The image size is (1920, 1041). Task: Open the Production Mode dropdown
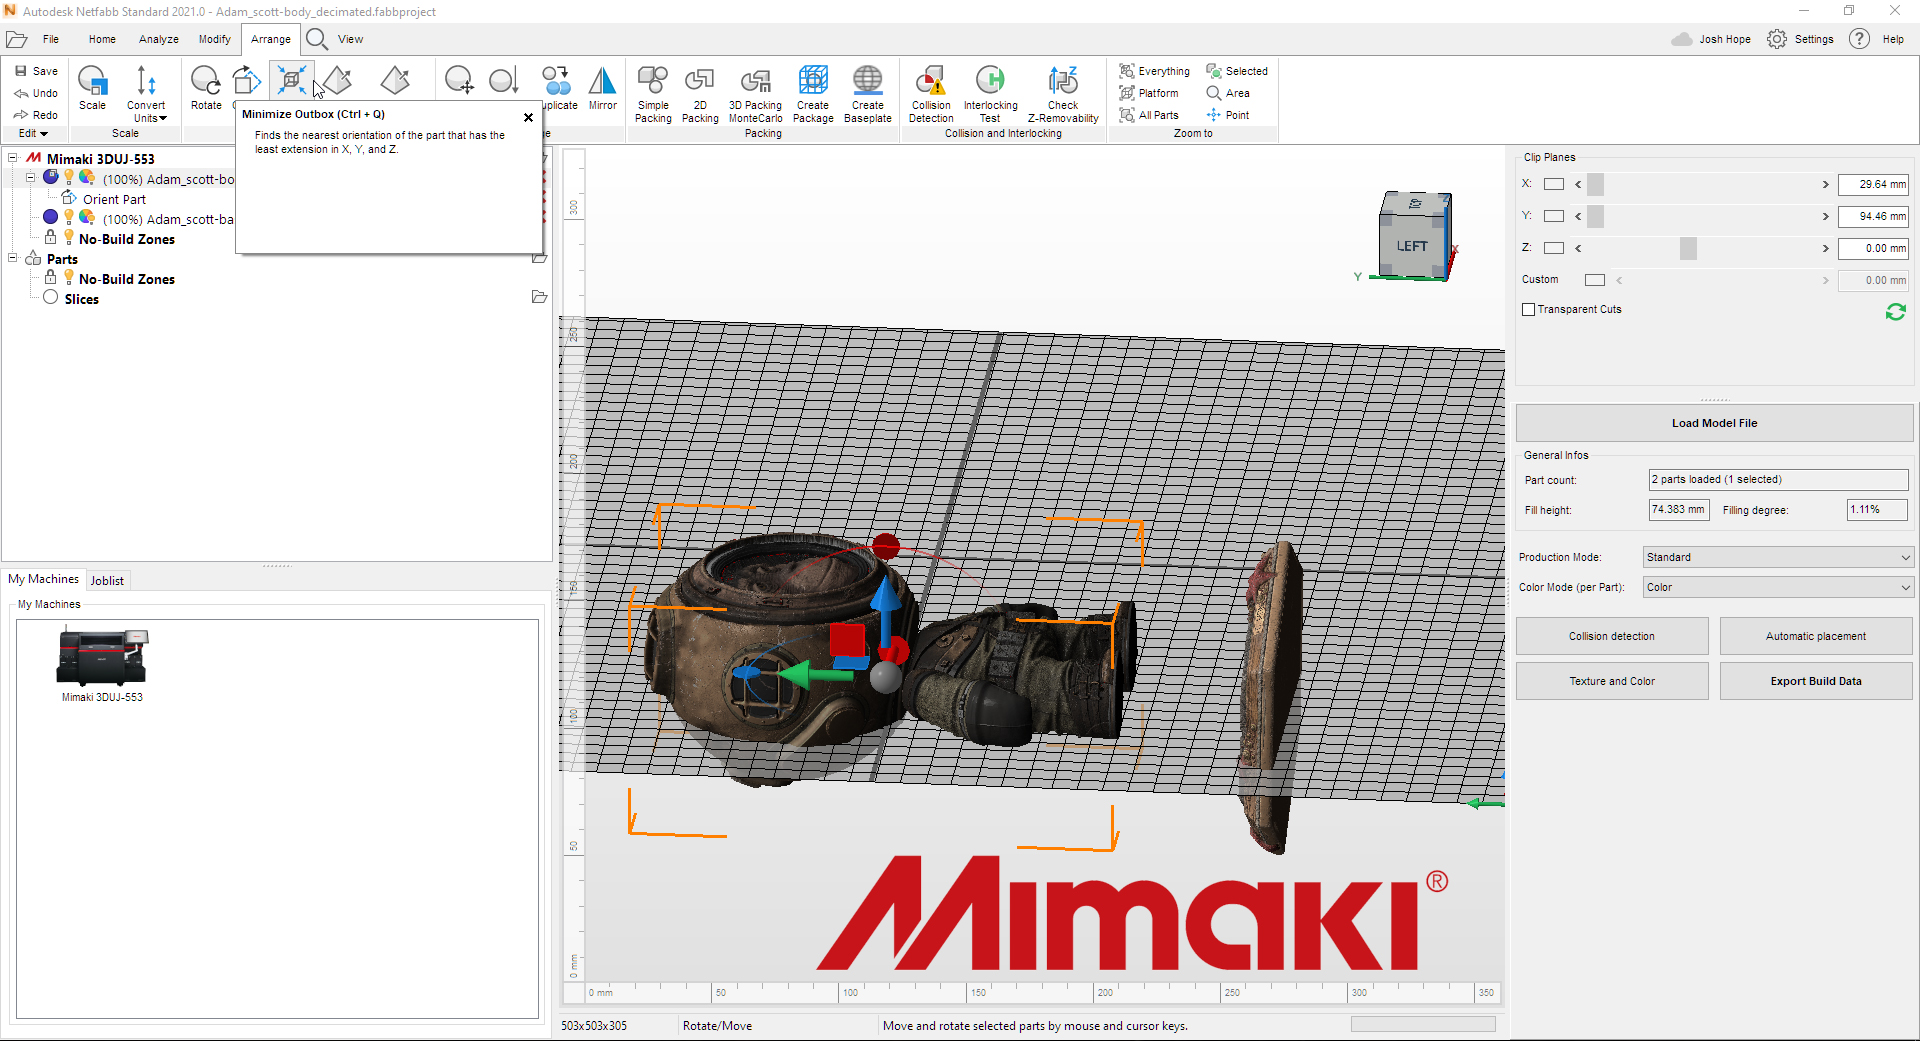click(x=1777, y=558)
